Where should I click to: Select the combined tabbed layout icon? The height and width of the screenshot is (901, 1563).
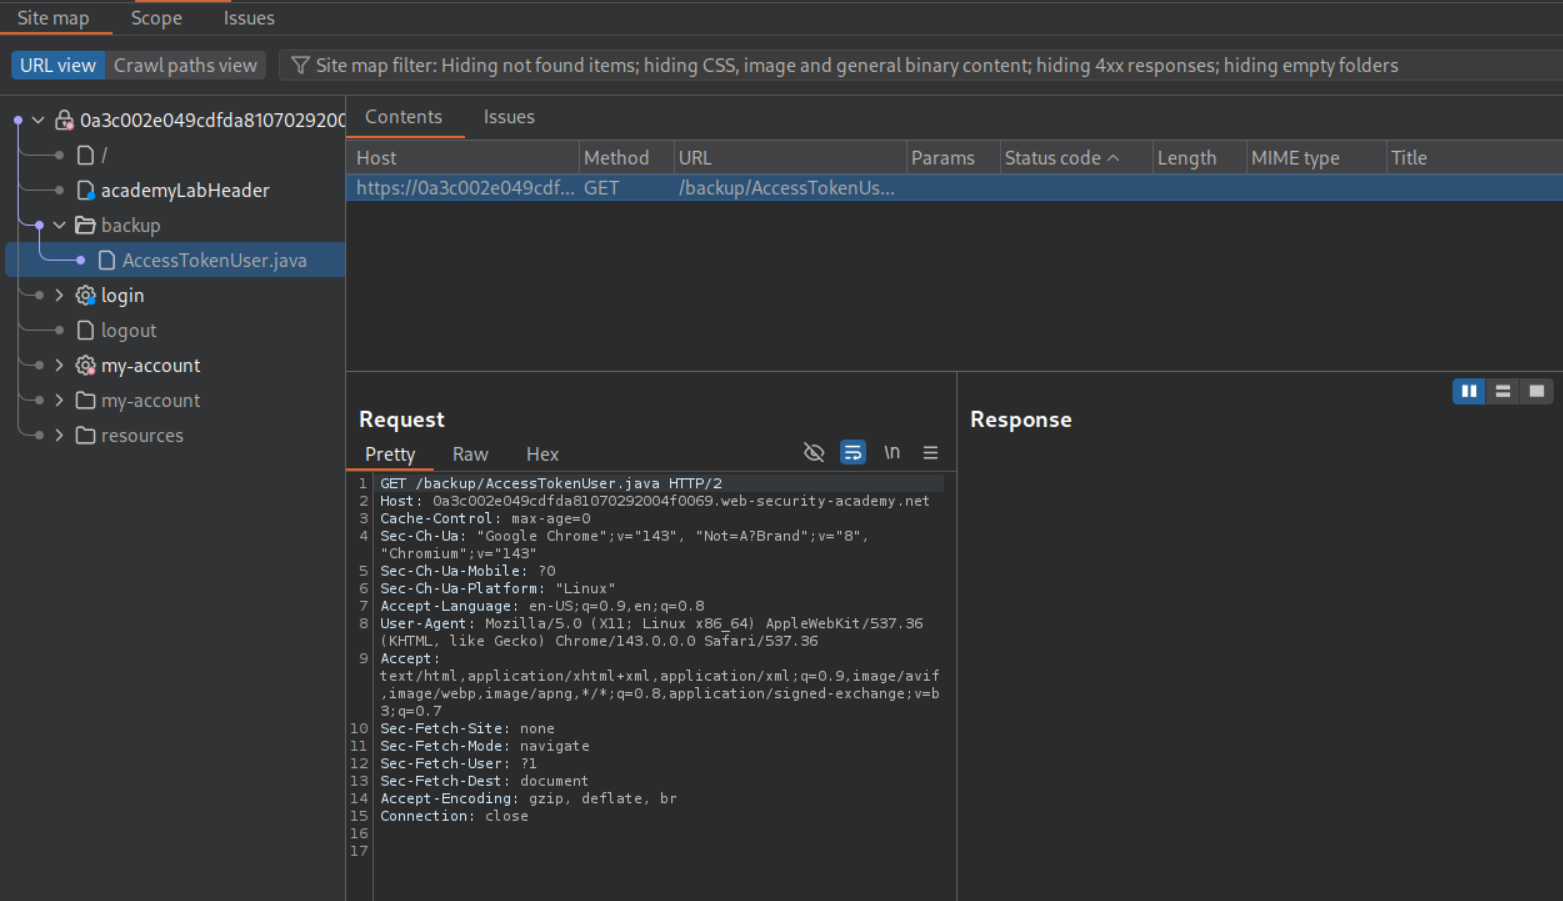(1536, 391)
